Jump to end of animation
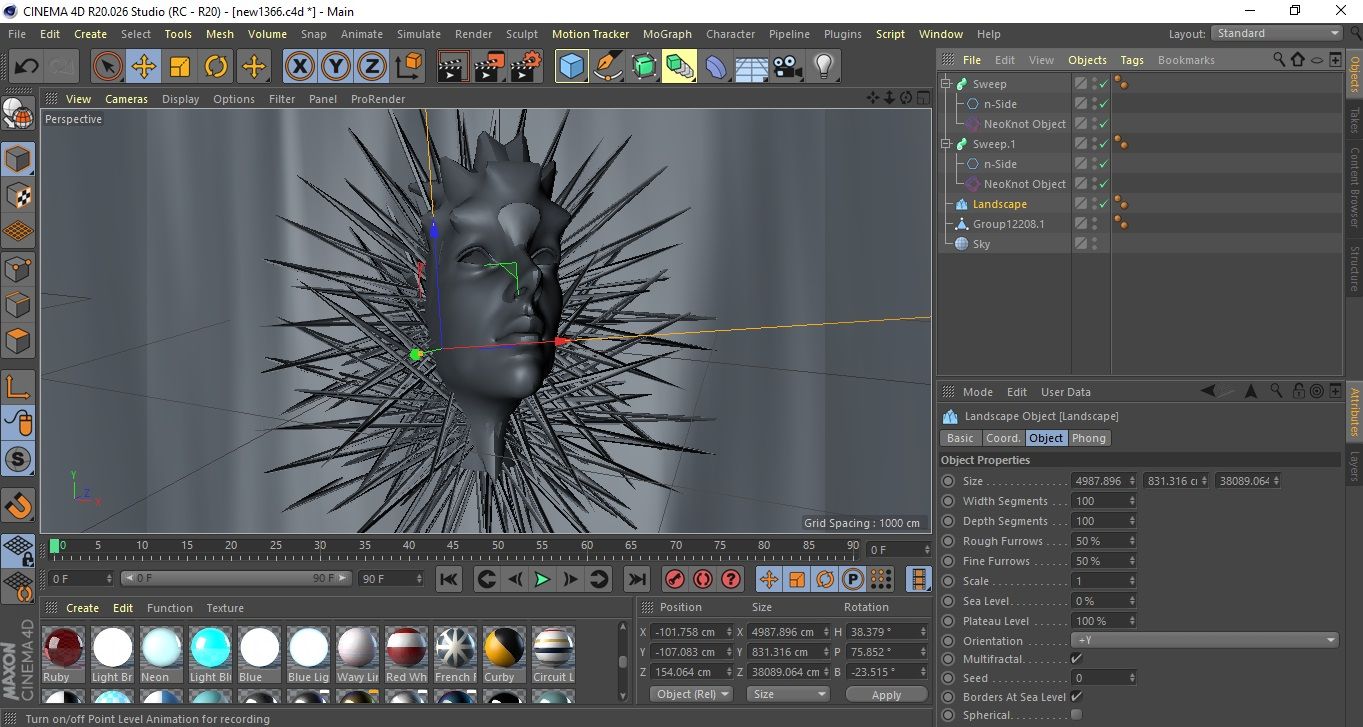 [x=636, y=579]
